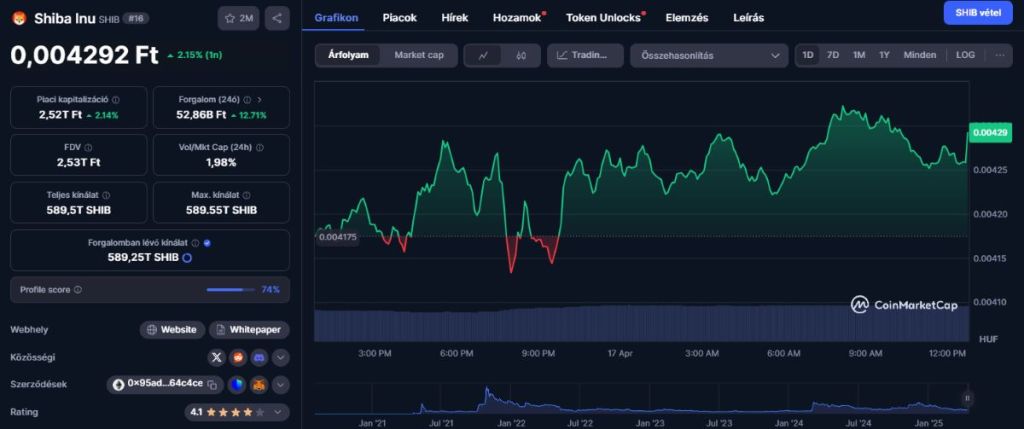
Task: Click the verified badge by circulating supply
Action: [207, 243]
